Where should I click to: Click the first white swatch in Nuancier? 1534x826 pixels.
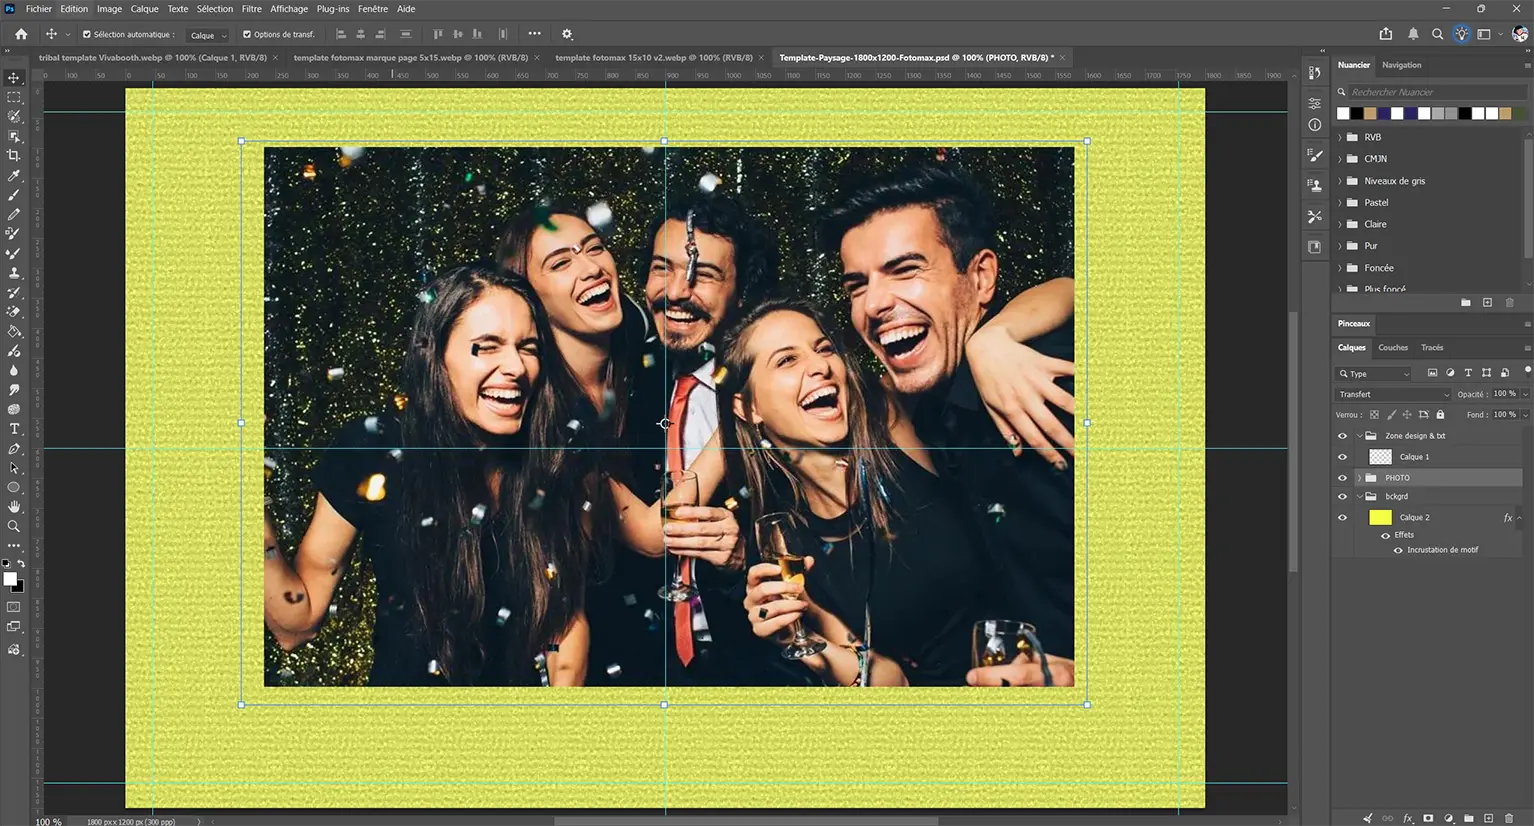[x=1343, y=114]
